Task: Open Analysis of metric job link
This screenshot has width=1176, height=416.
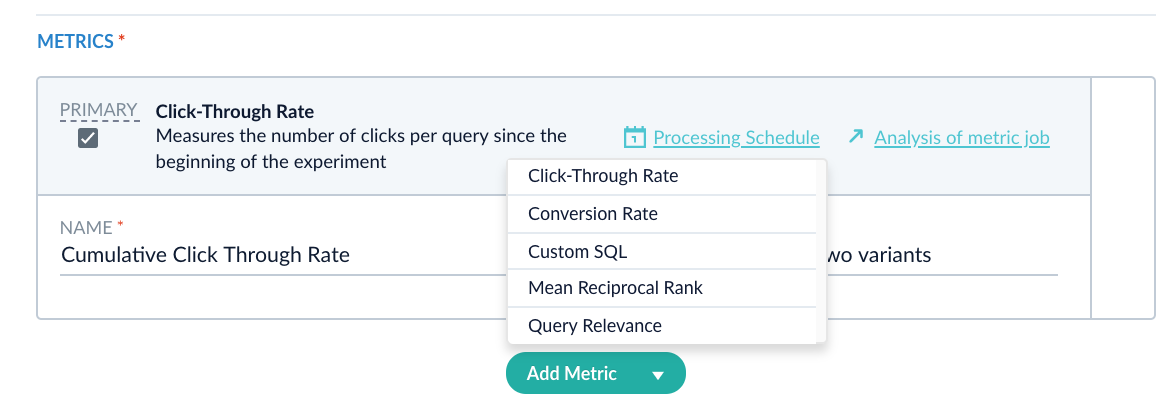Action: coord(961,138)
